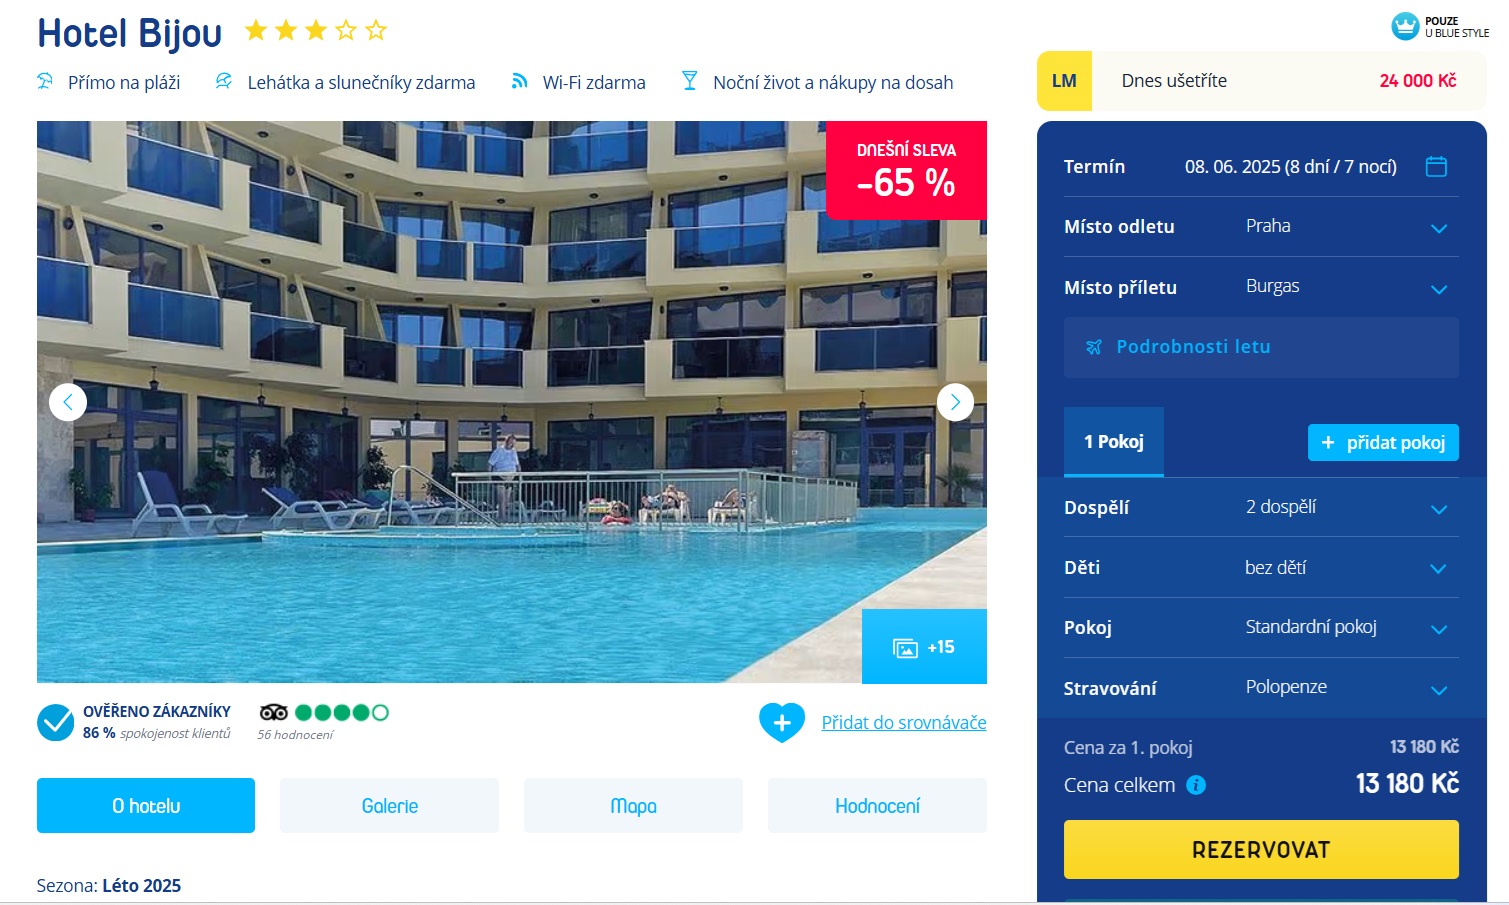Click the next photo arrow on hotel image
The width and height of the screenshot is (1509, 905).
pos(955,402)
